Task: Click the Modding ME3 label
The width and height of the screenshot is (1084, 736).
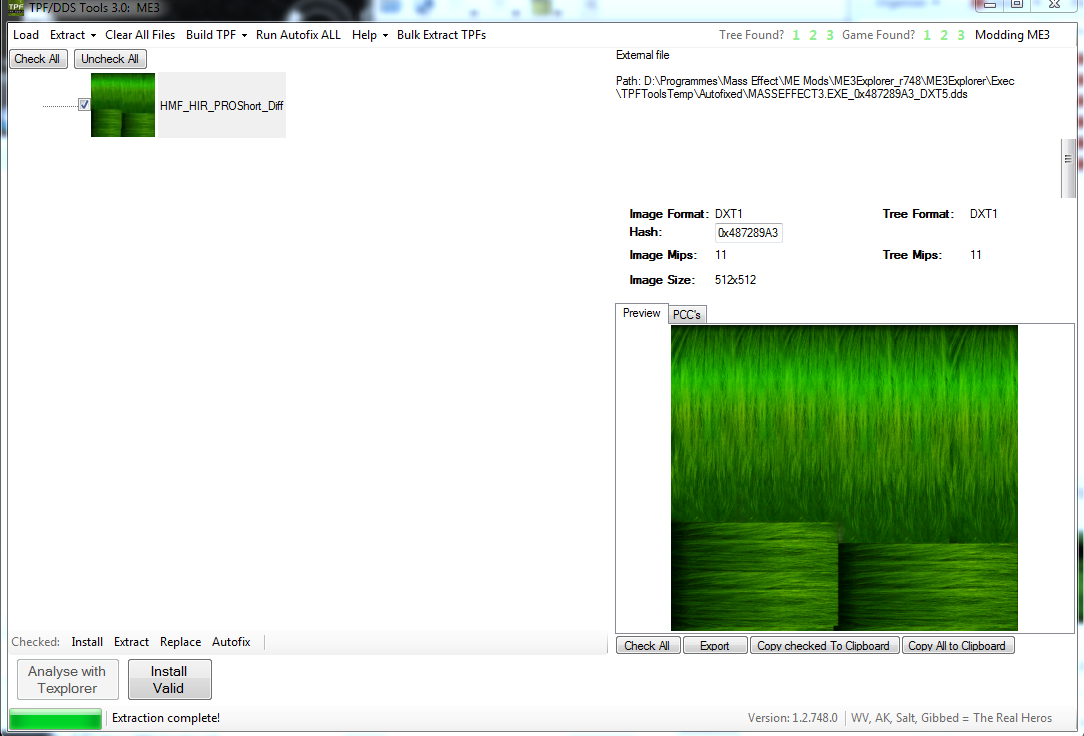Action: (x=1012, y=35)
